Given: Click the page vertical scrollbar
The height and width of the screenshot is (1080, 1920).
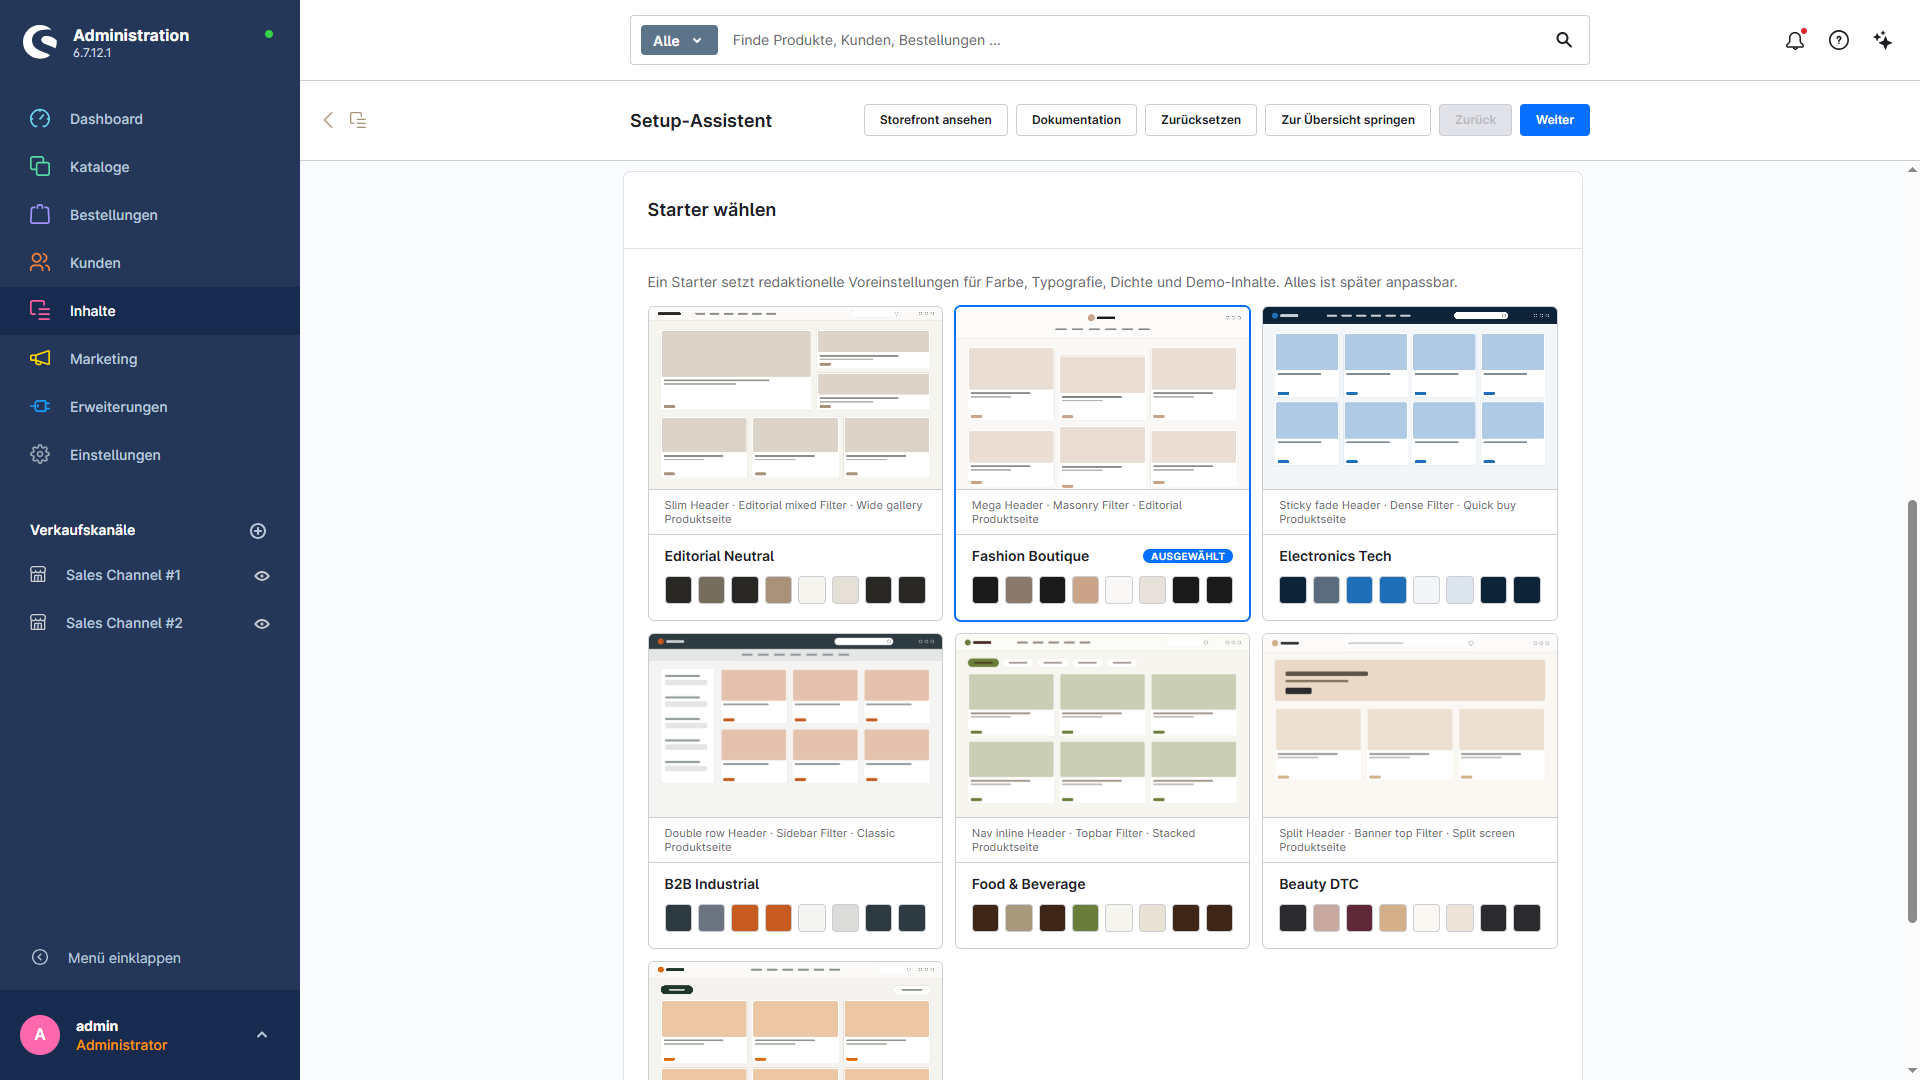Looking at the screenshot, I should [x=1912, y=710].
